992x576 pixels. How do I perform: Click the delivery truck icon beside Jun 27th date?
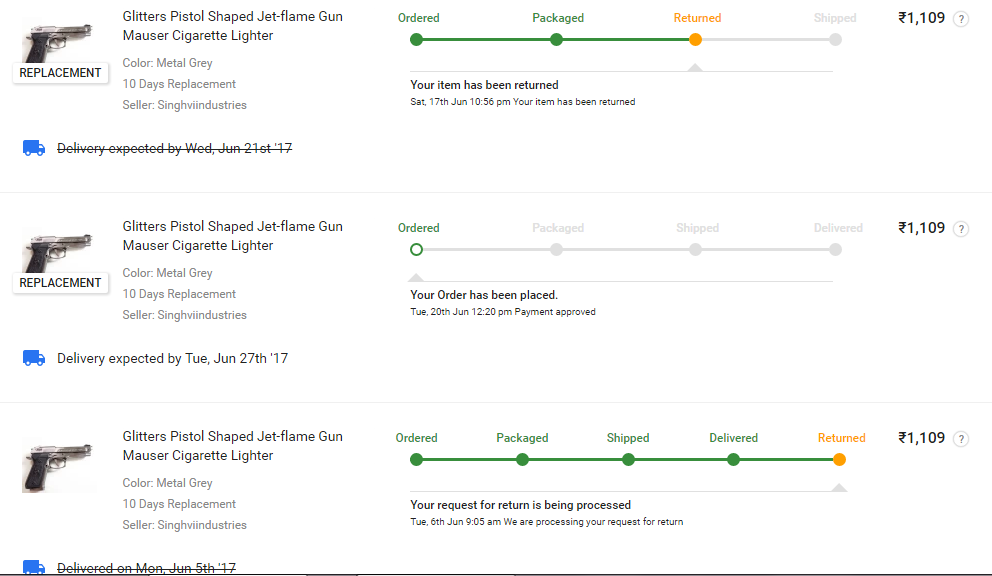point(34,358)
